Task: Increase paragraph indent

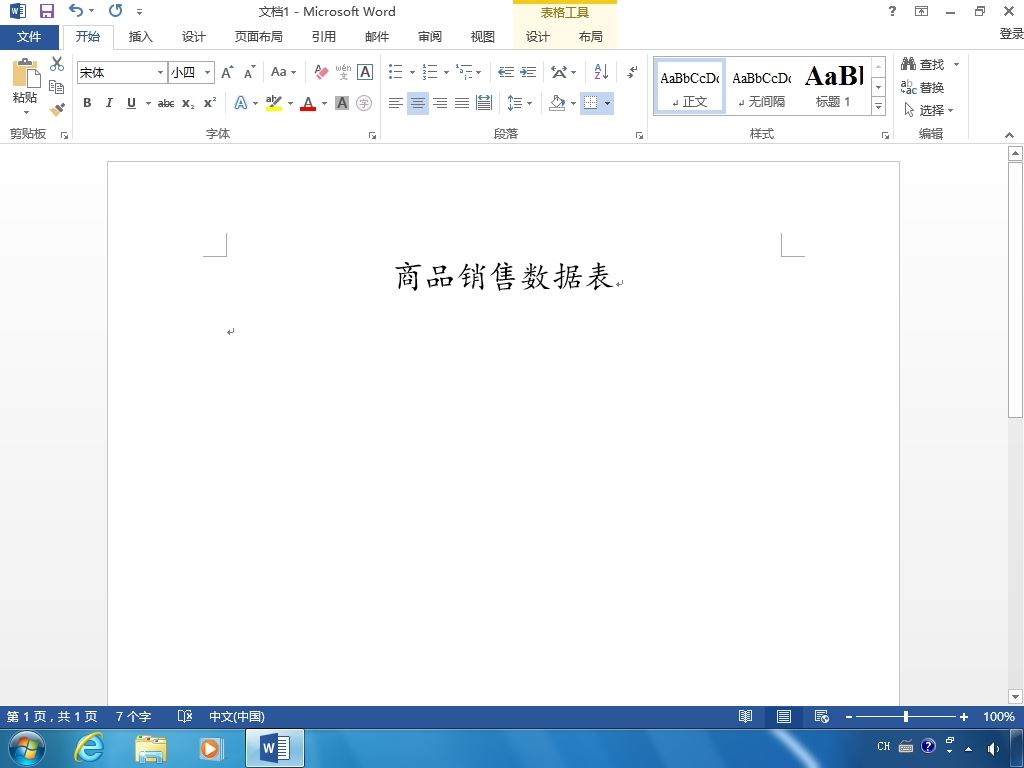Action: click(528, 72)
